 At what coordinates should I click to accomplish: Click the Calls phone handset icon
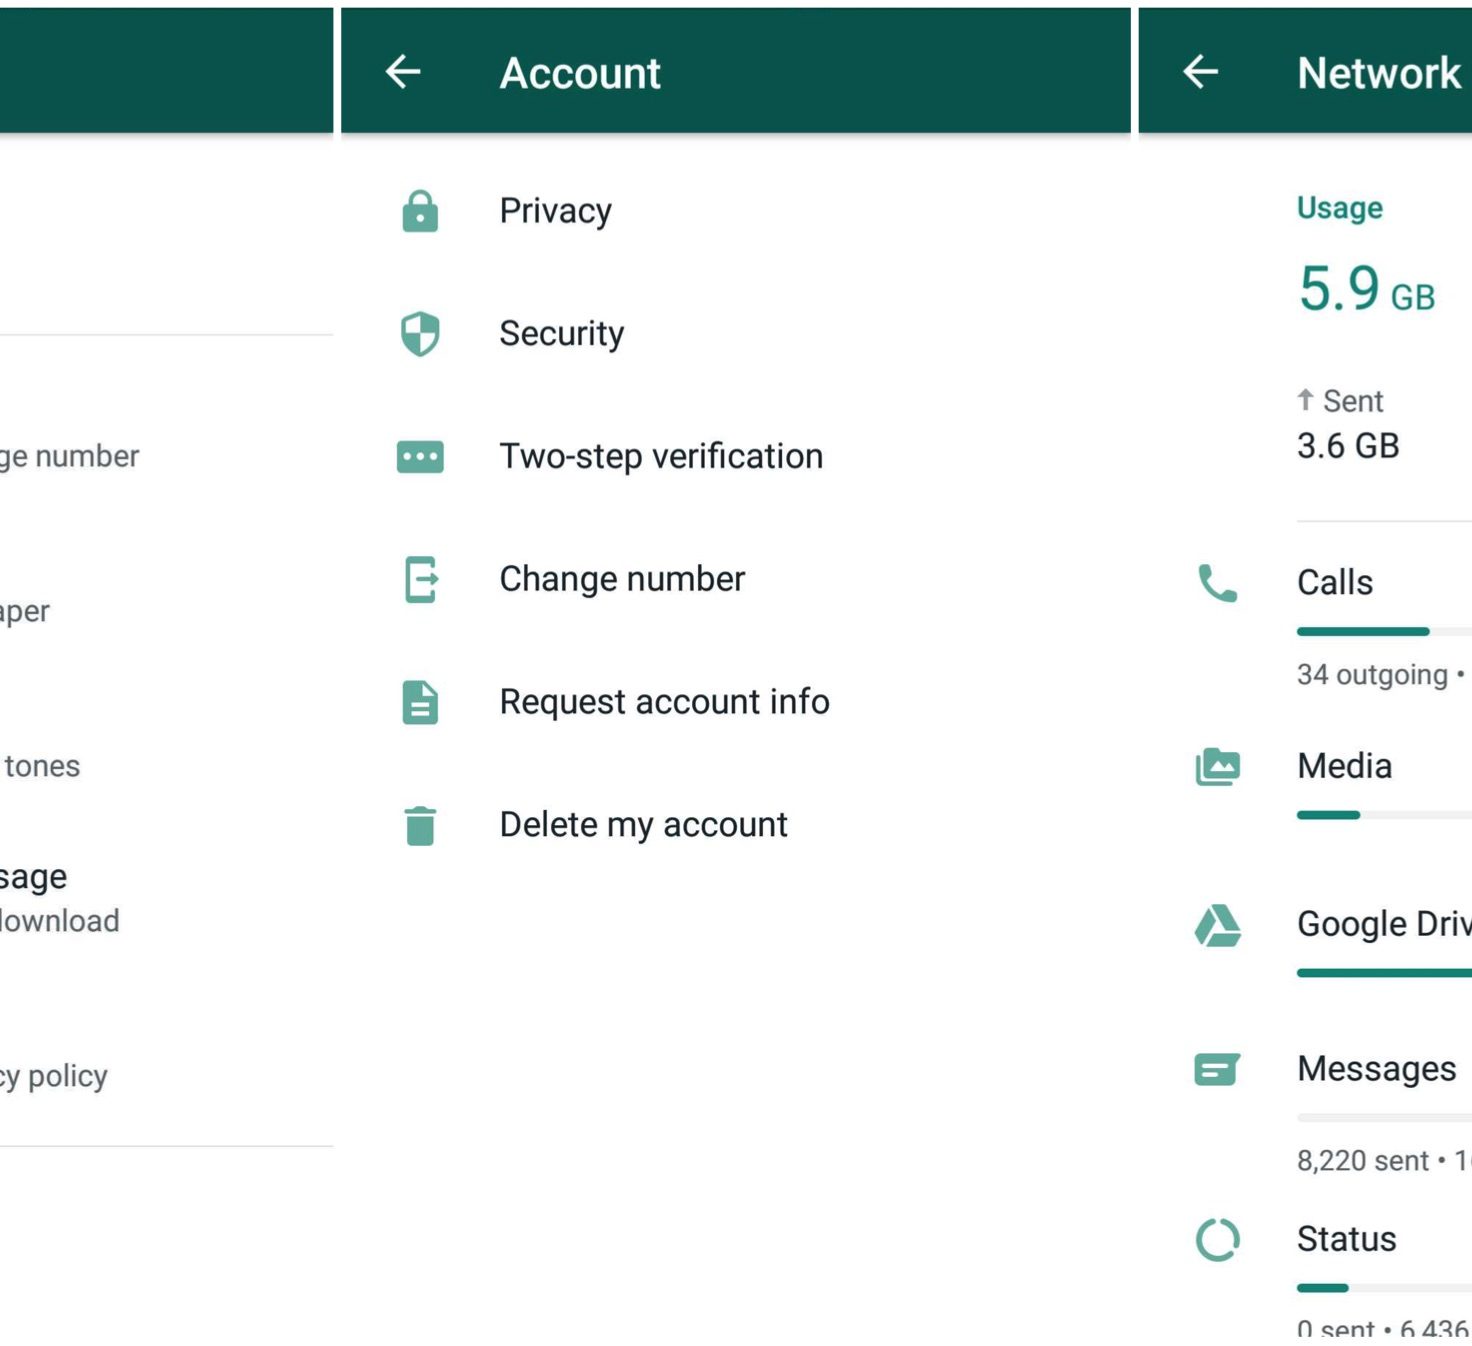click(x=1217, y=583)
